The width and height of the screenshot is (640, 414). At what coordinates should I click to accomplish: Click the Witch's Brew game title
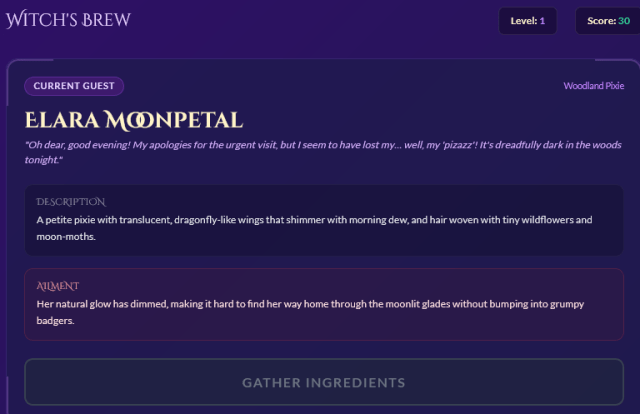[68, 20]
